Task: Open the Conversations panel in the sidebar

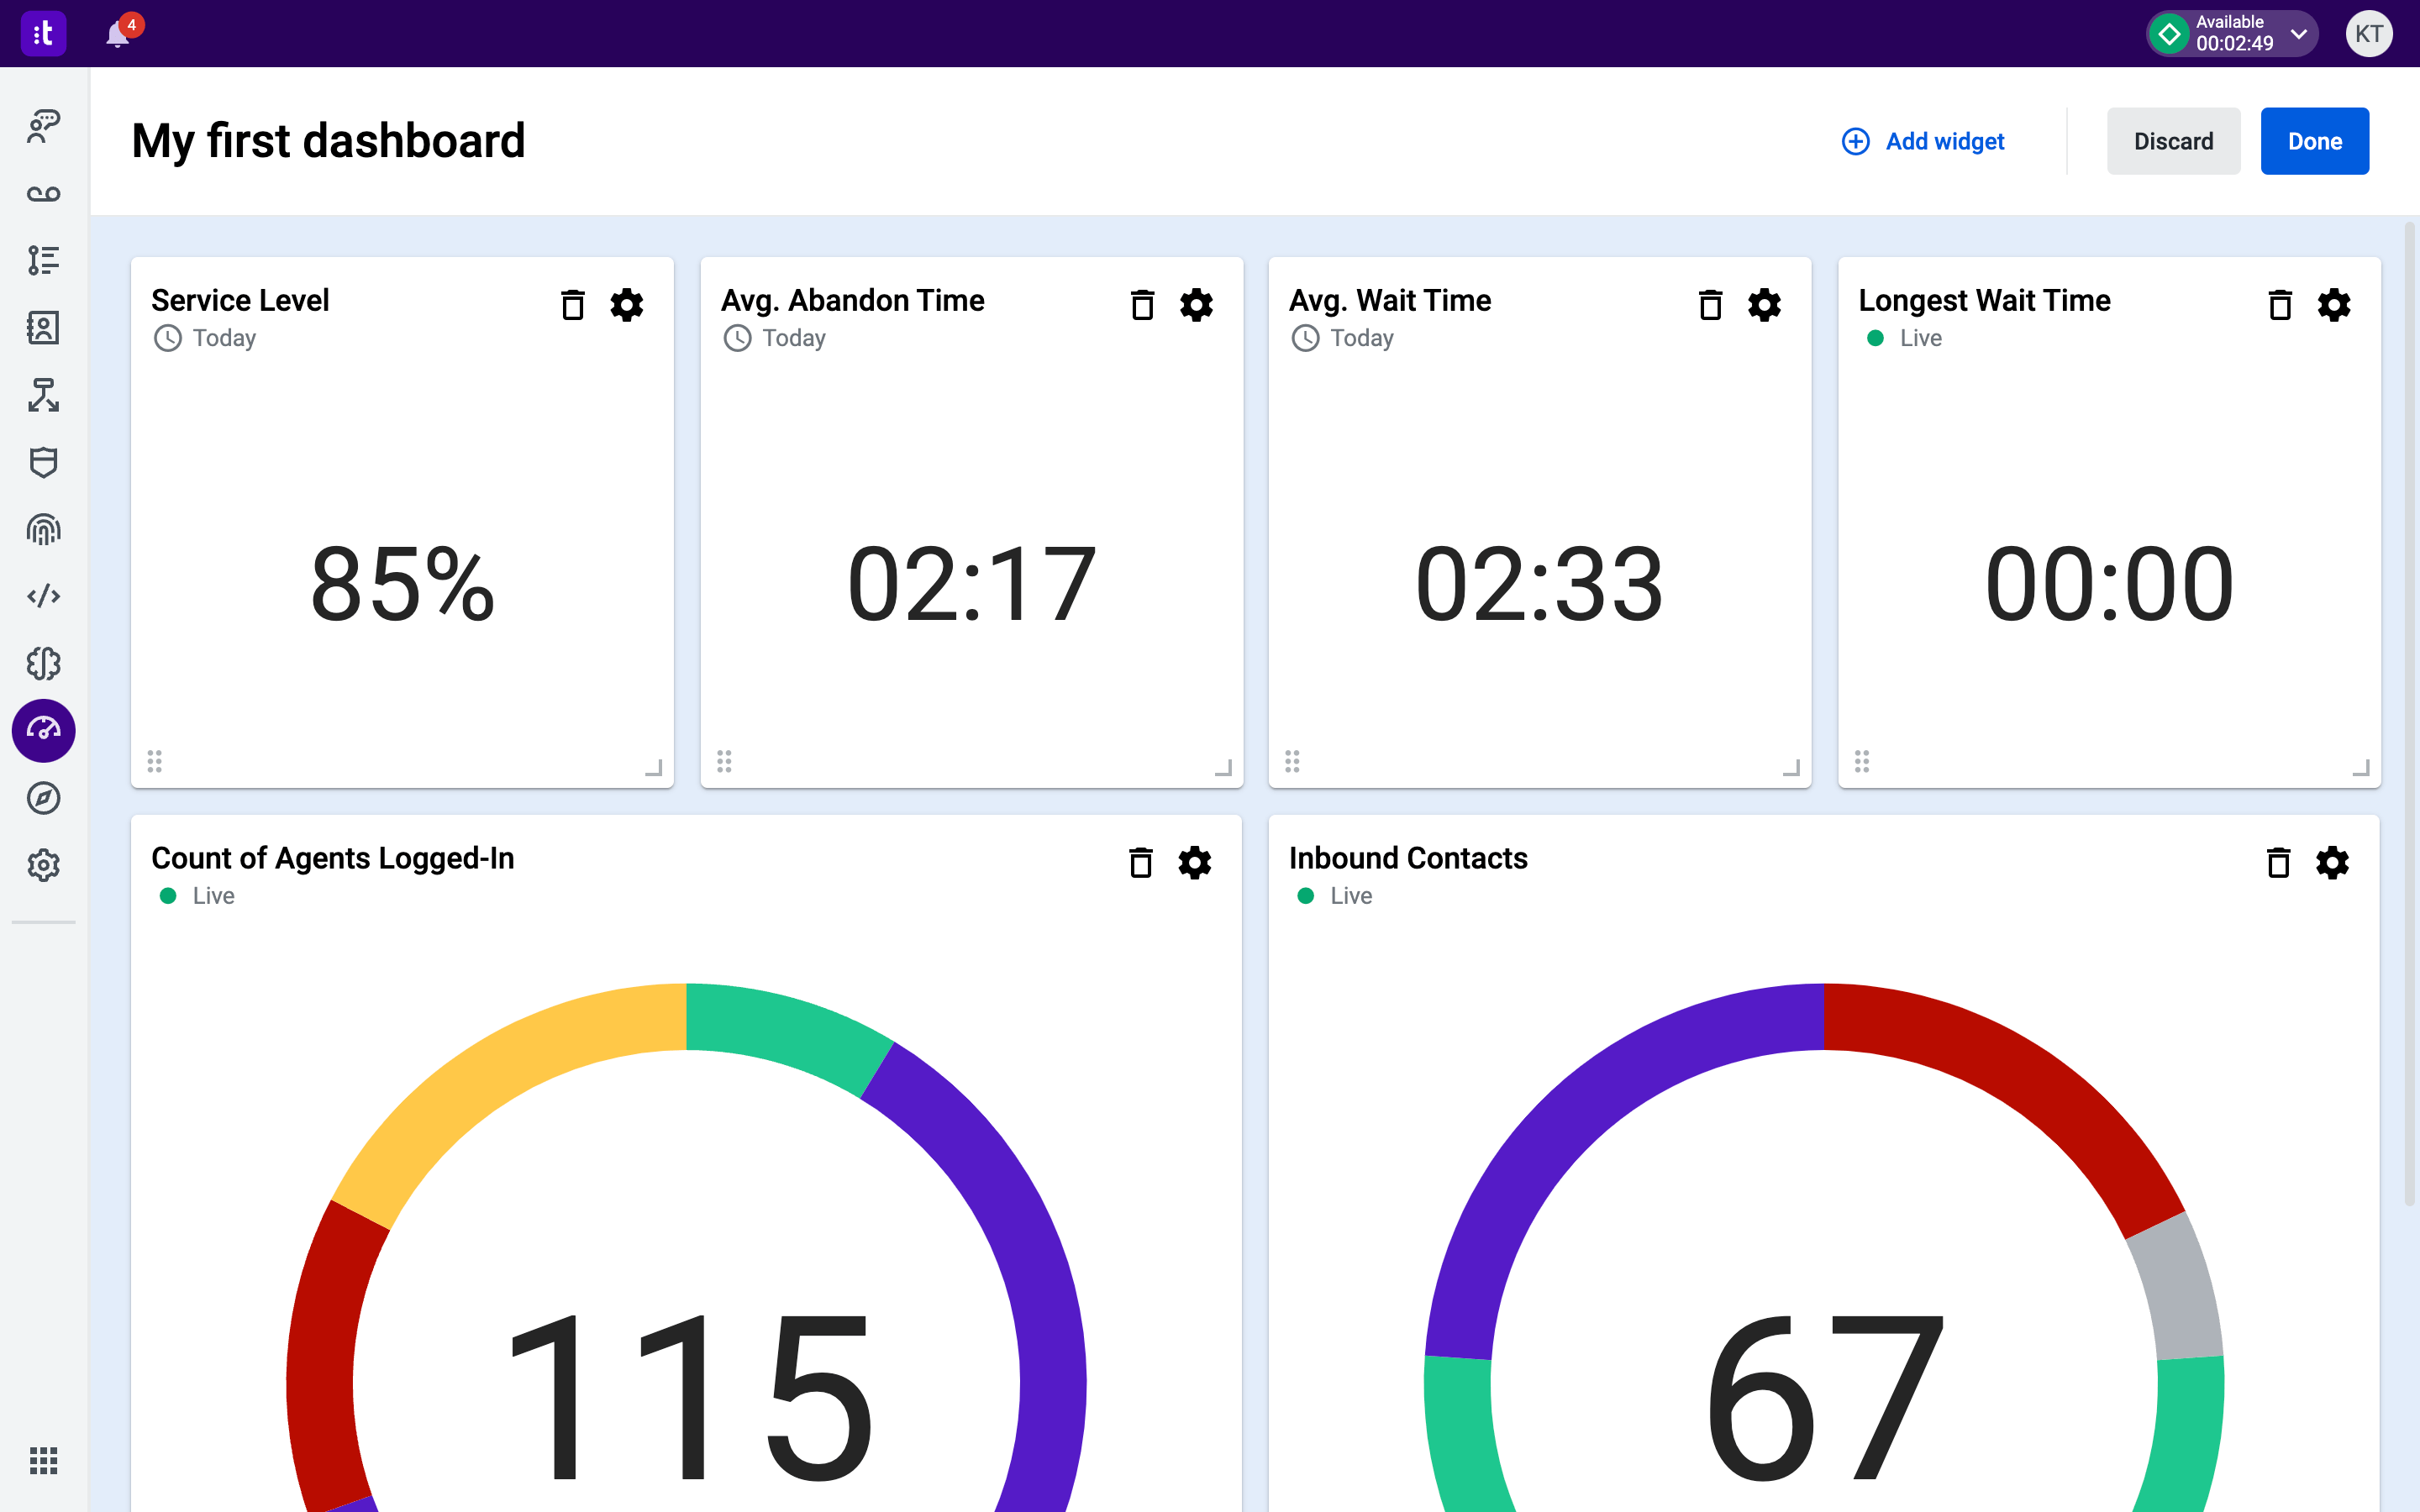Action: 43,127
